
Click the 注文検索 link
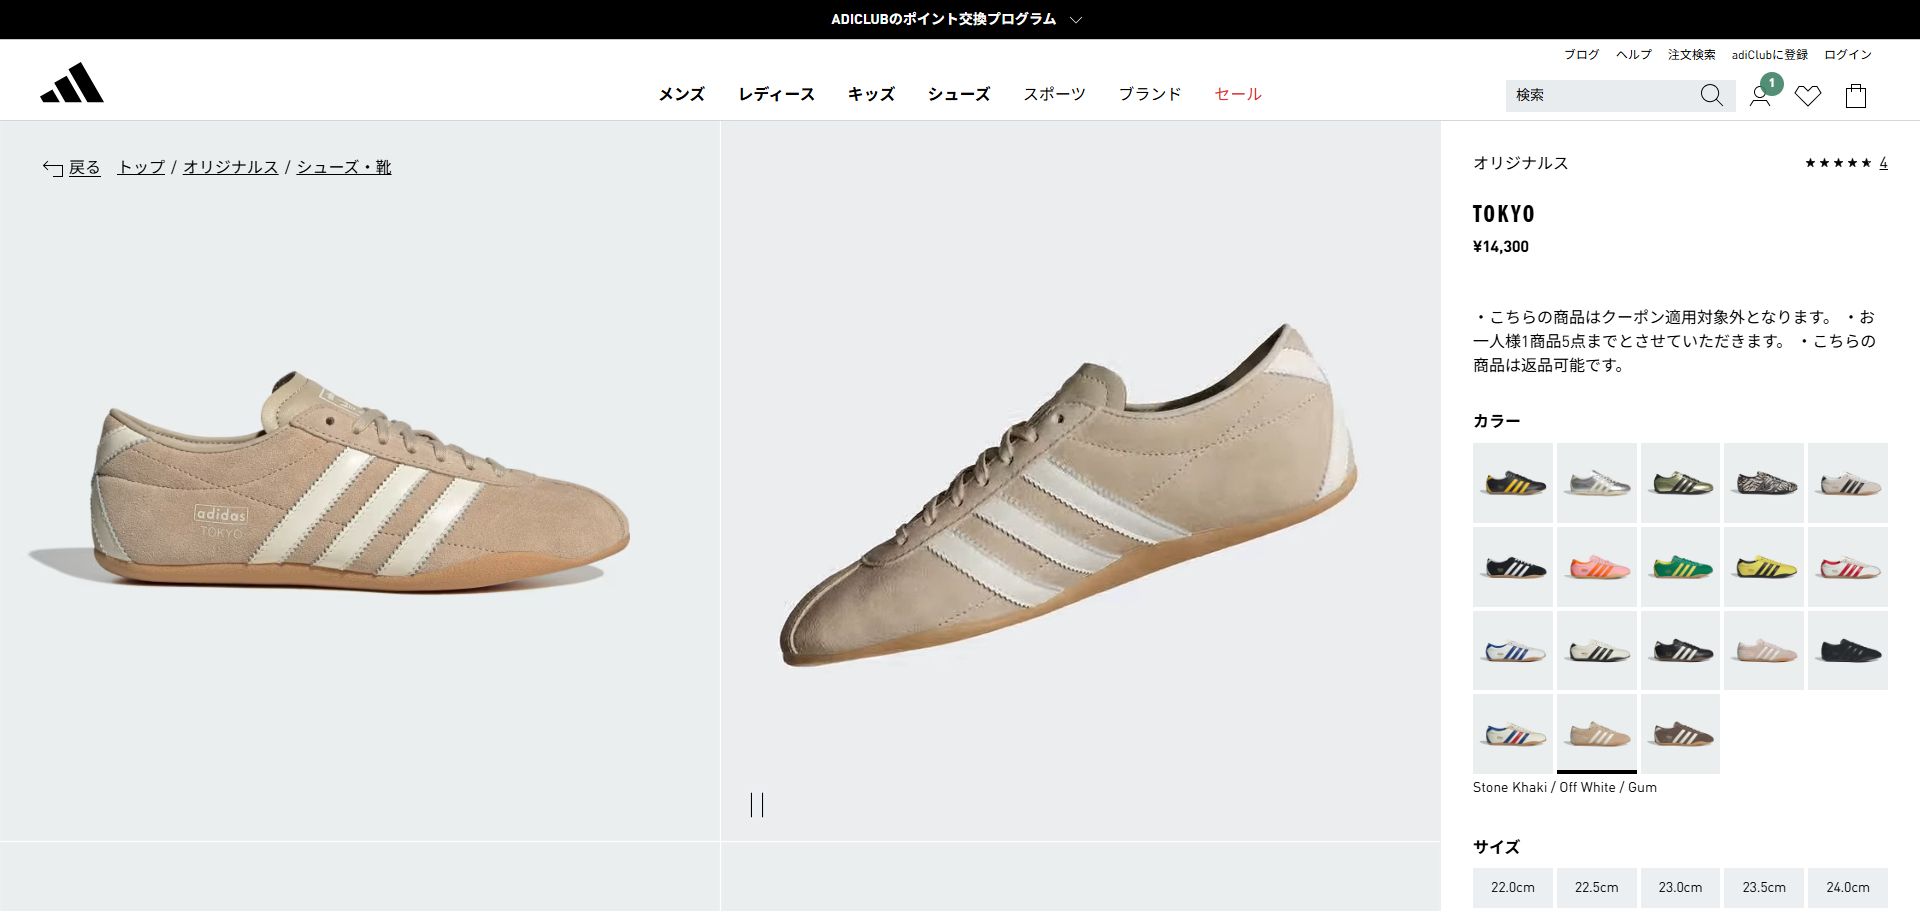(x=1692, y=55)
